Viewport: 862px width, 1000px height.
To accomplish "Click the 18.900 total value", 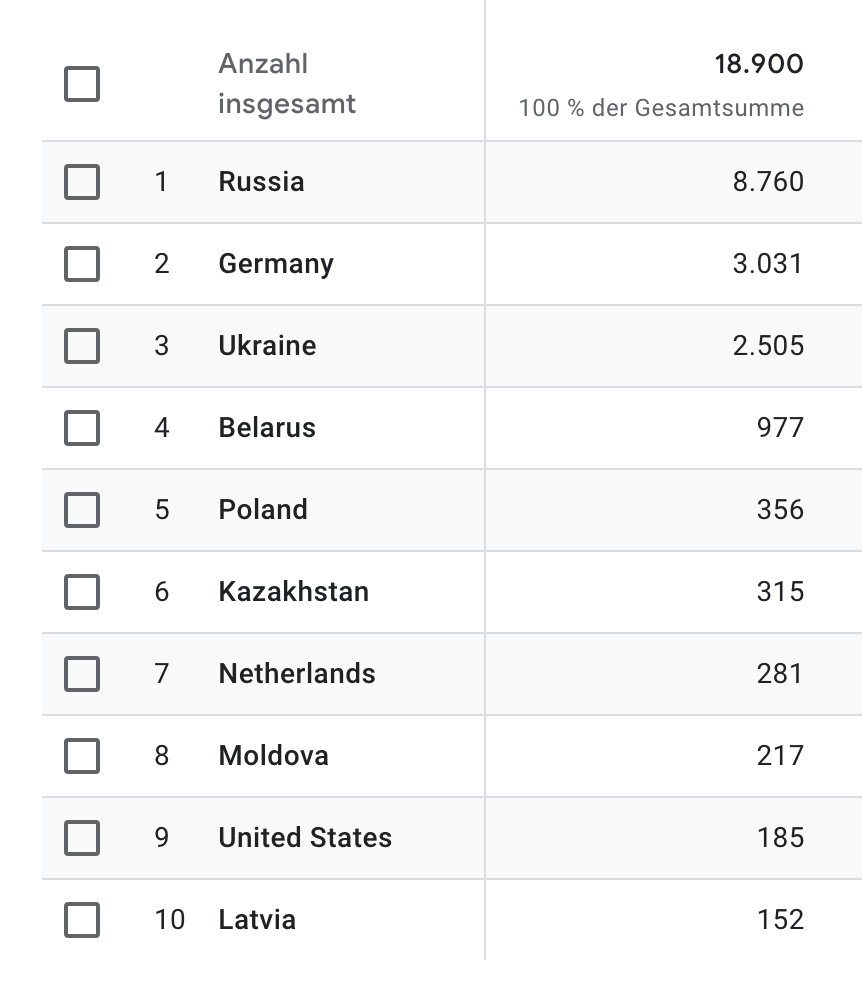I will tap(759, 64).
